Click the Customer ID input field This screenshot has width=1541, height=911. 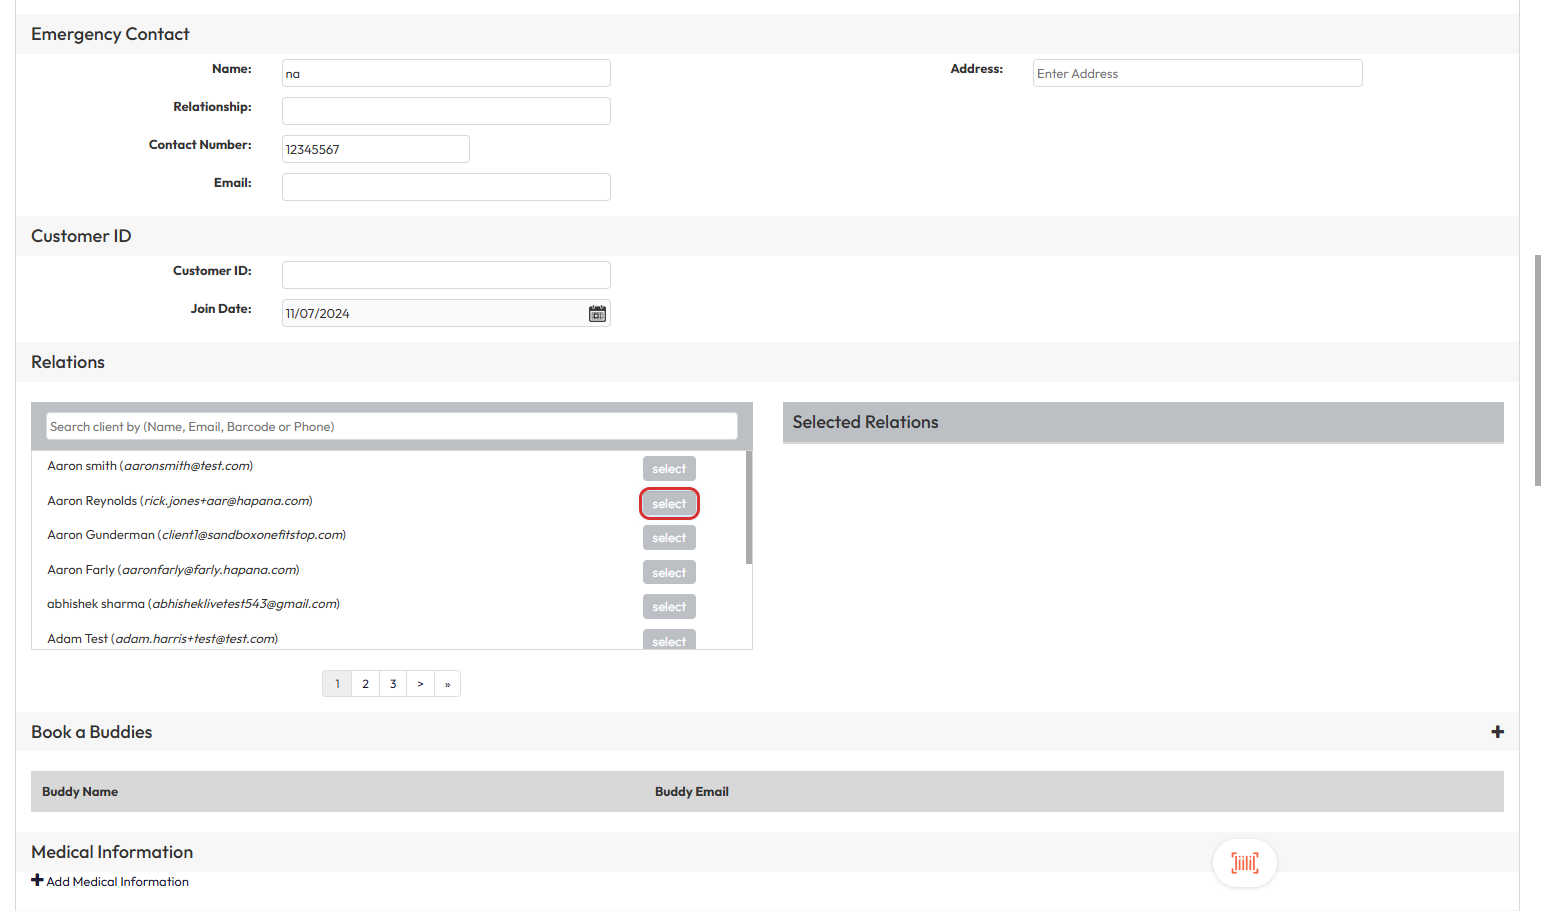point(446,275)
